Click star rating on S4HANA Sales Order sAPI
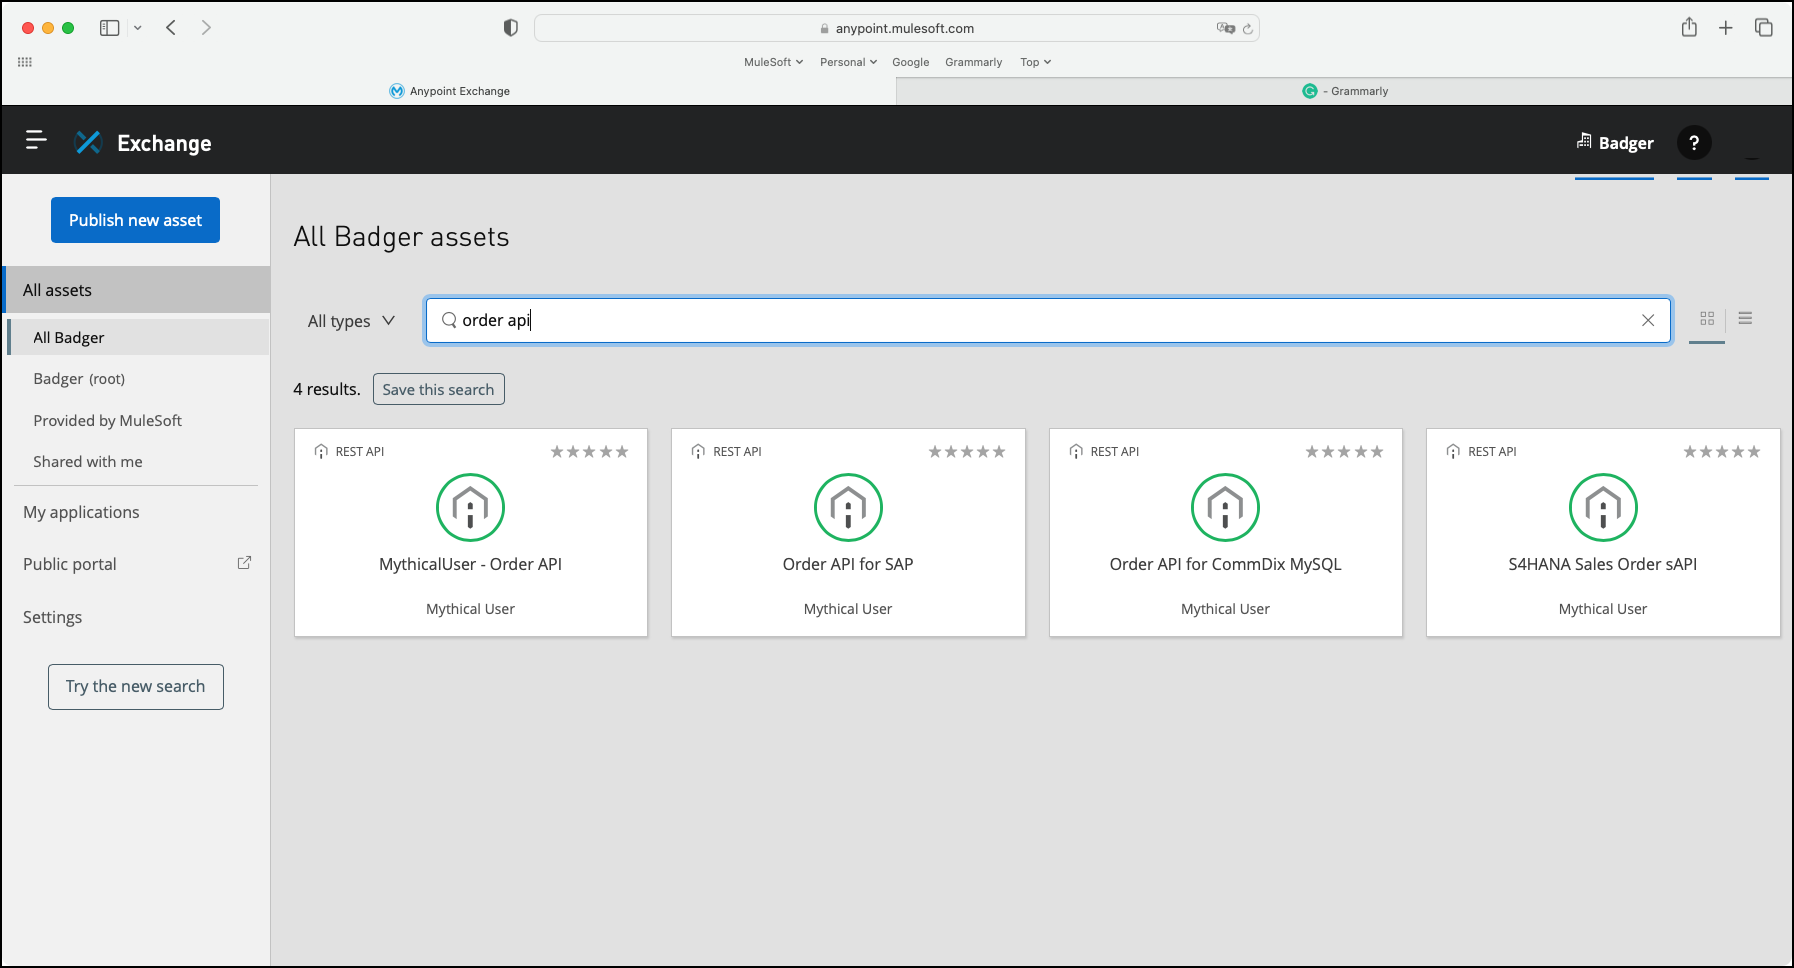This screenshot has width=1794, height=968. [x=1722, y=452]
